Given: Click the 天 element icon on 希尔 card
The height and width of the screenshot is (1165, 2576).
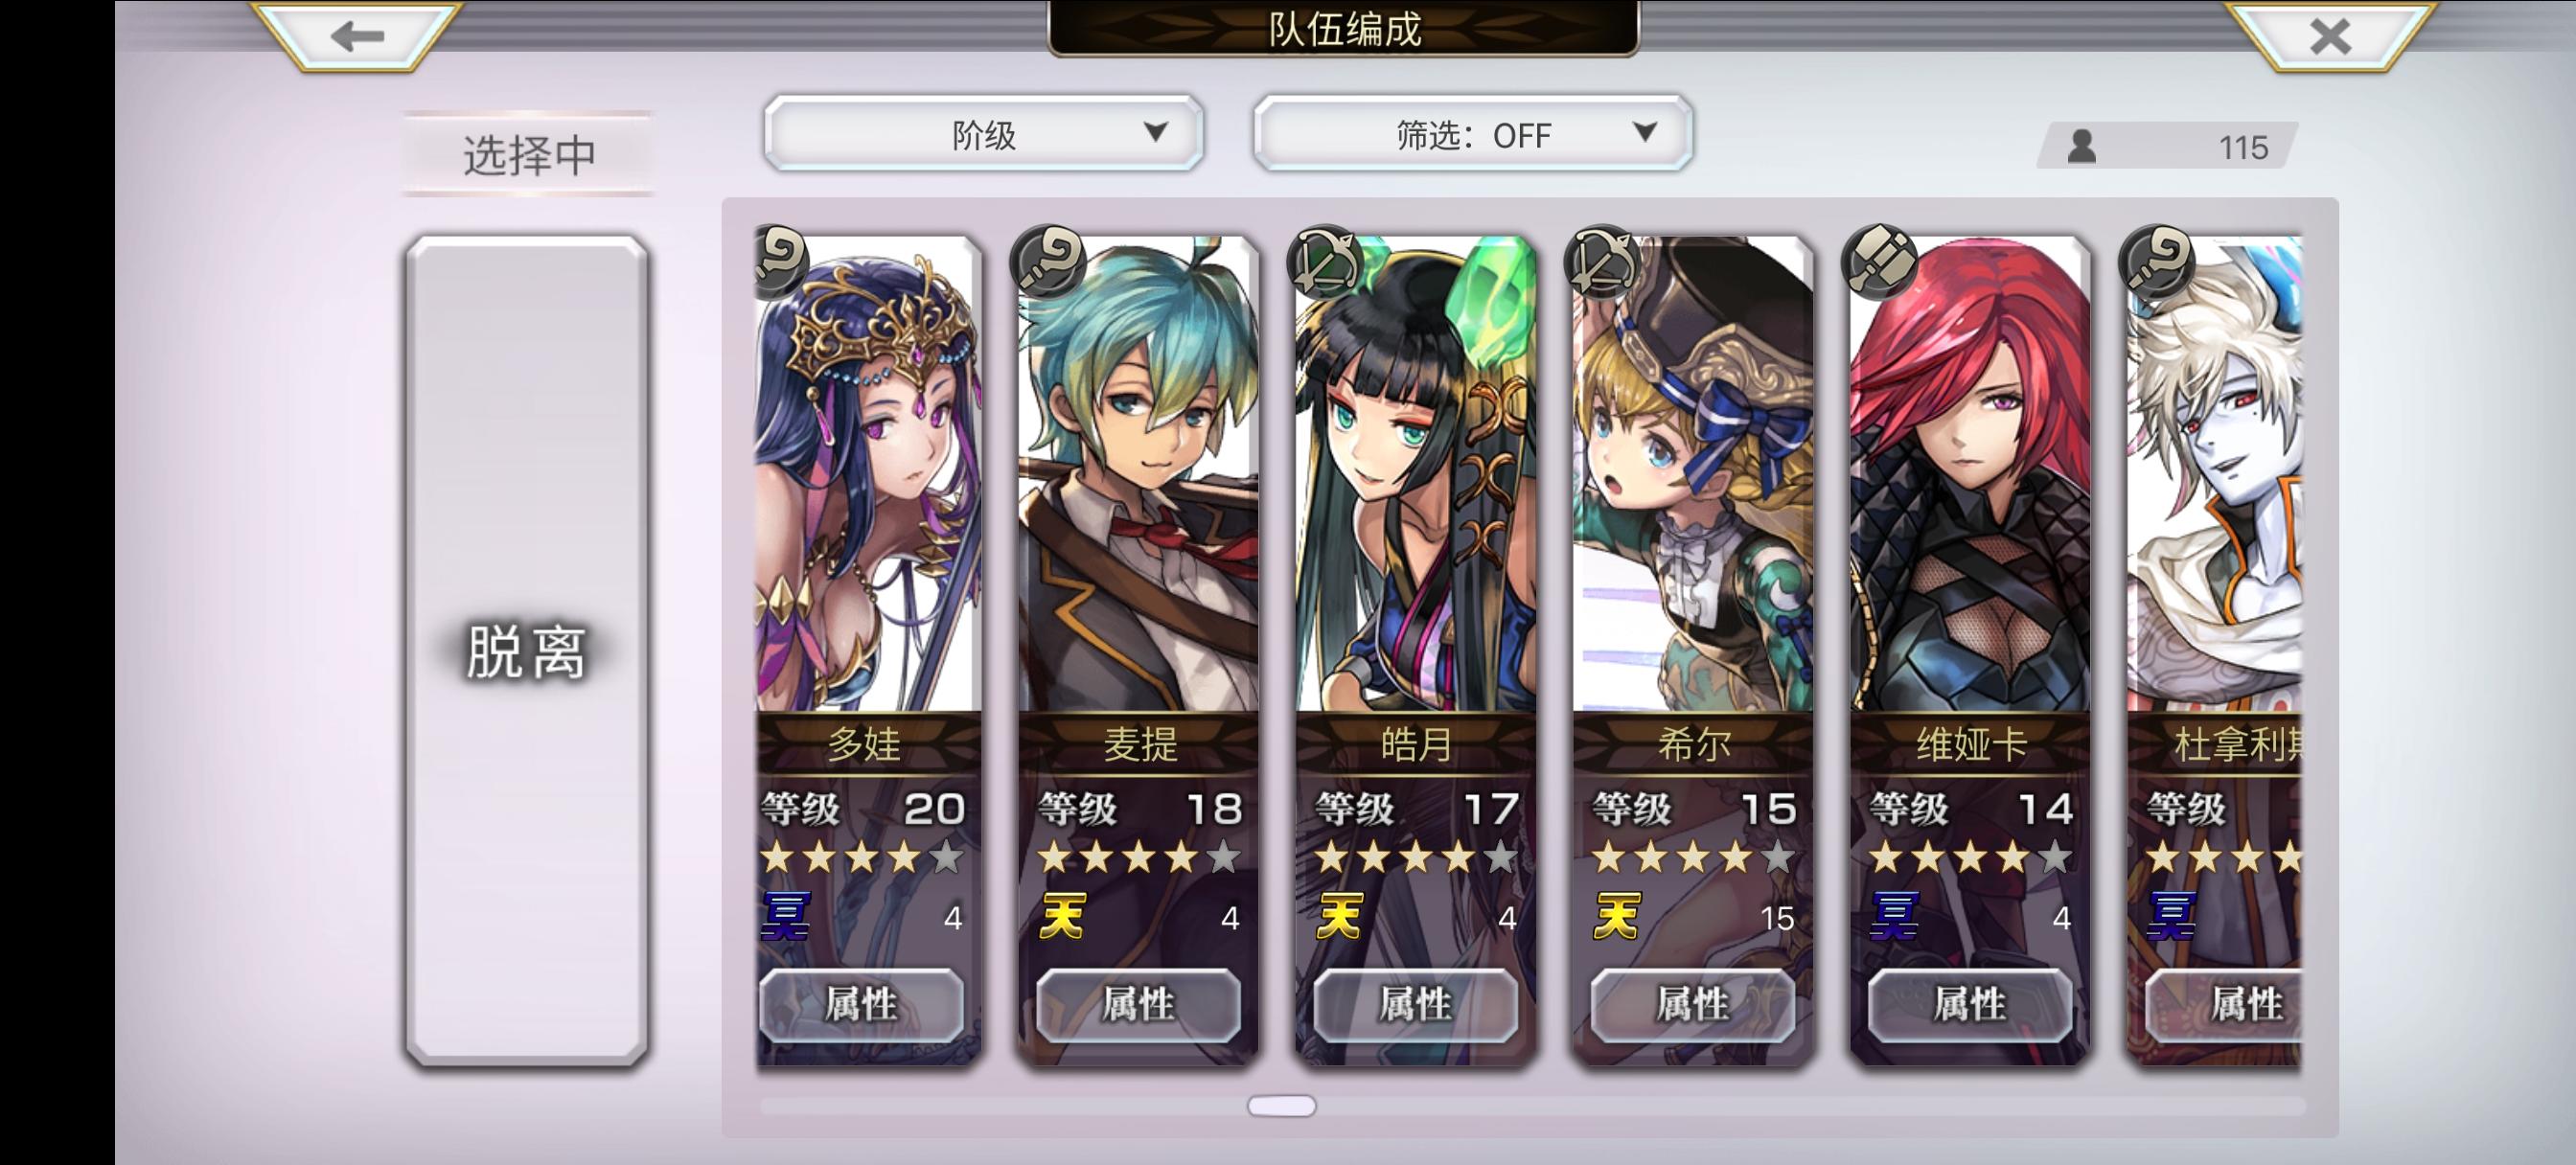Looking at the screenshot, I should pyautogui.click(x=1617, y=916).
